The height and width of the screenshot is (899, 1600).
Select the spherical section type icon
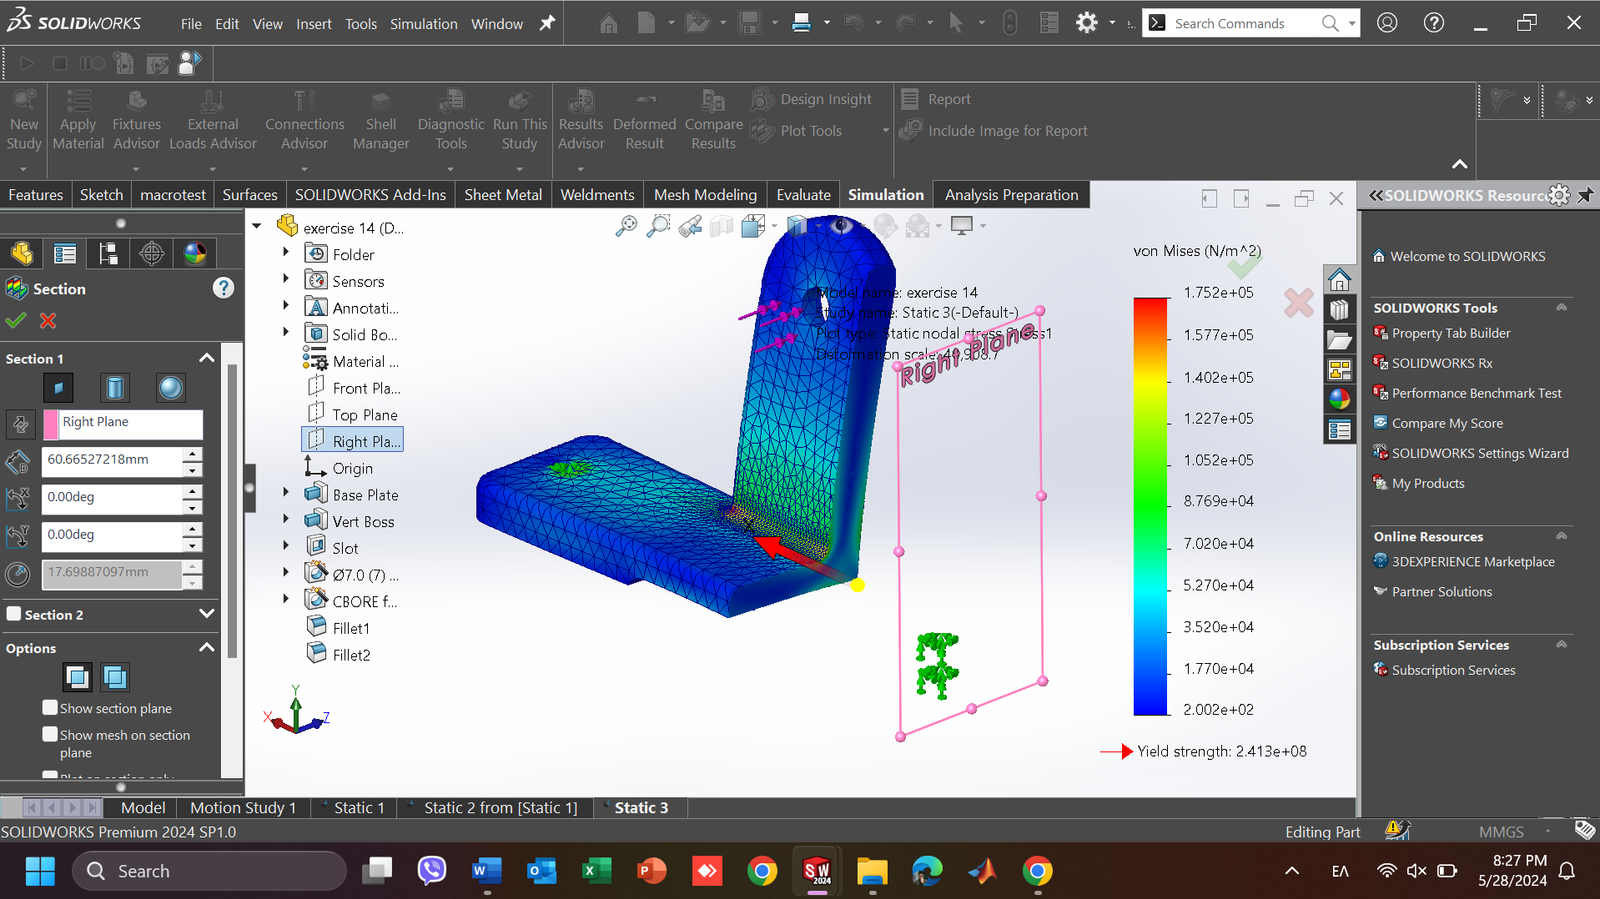point(171,387)
